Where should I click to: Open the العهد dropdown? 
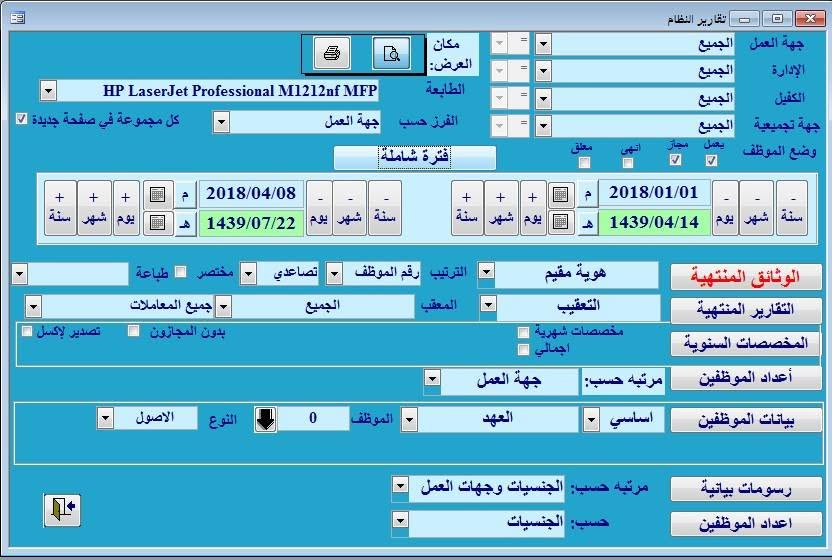point(409,420)
